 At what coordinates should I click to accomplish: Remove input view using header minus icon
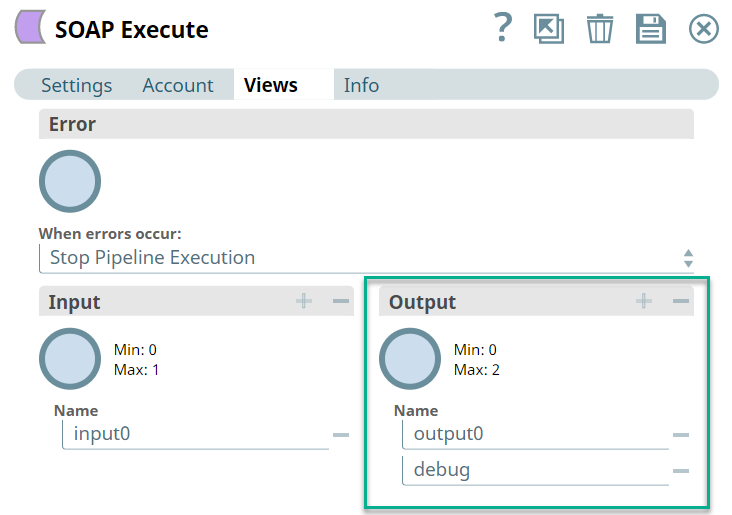[x=341, y=301]
